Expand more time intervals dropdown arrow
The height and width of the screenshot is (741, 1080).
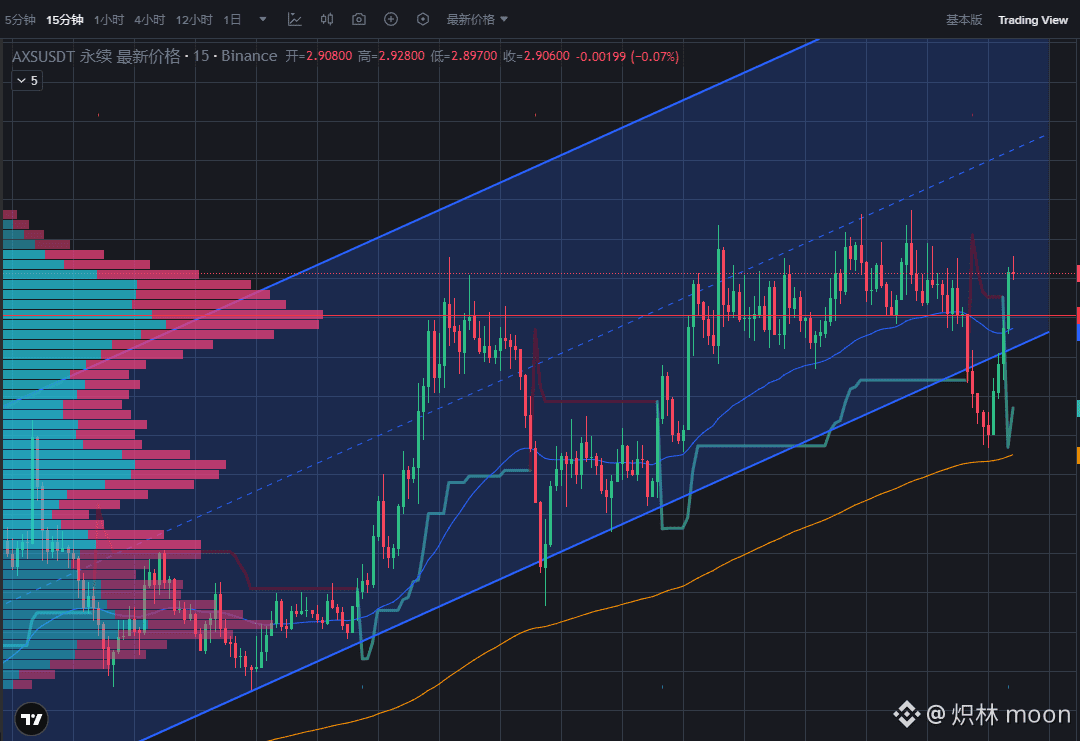(262, 19)
